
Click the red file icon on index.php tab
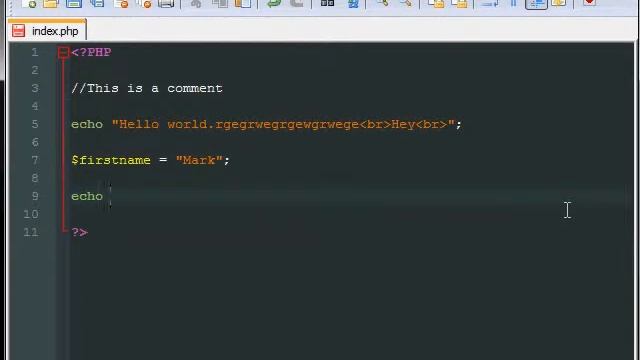pyautogui.click(x=18, y=31)
